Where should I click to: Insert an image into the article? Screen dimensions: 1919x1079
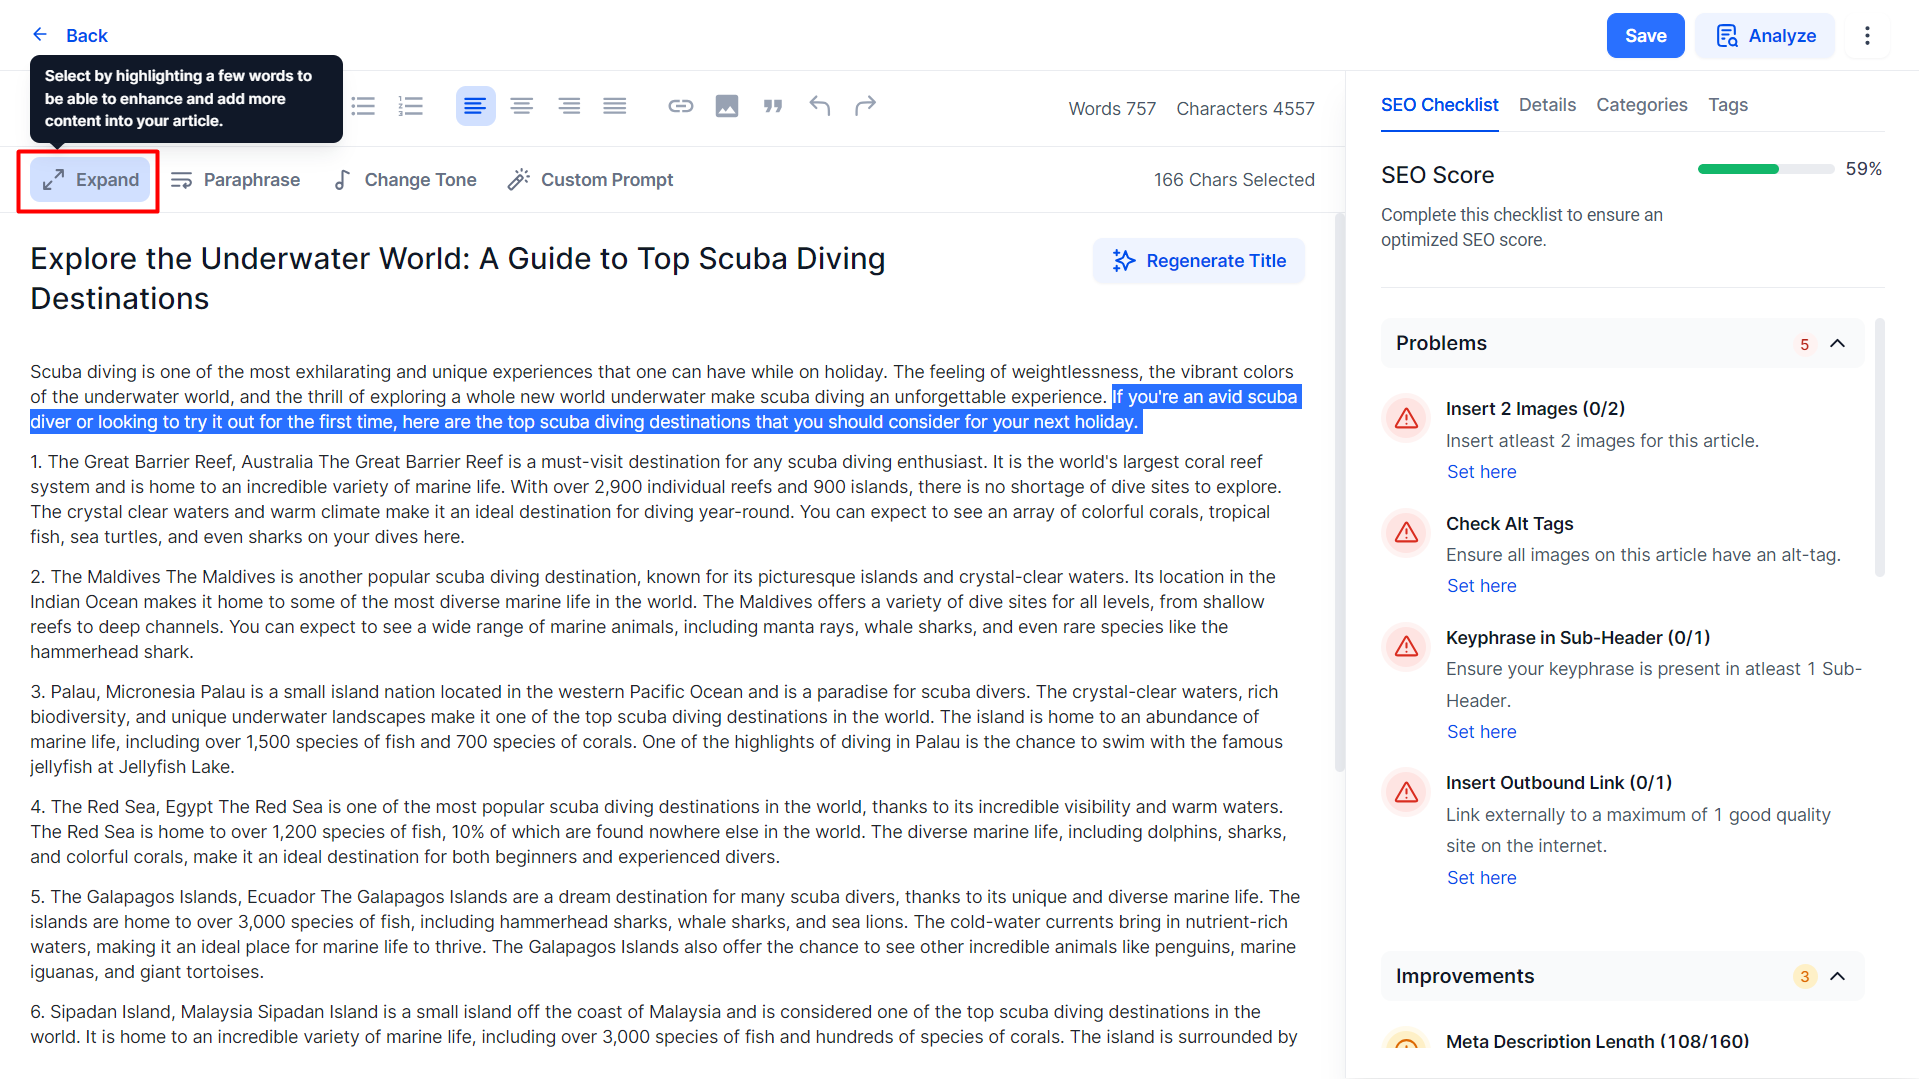click(x=727, y=106)
